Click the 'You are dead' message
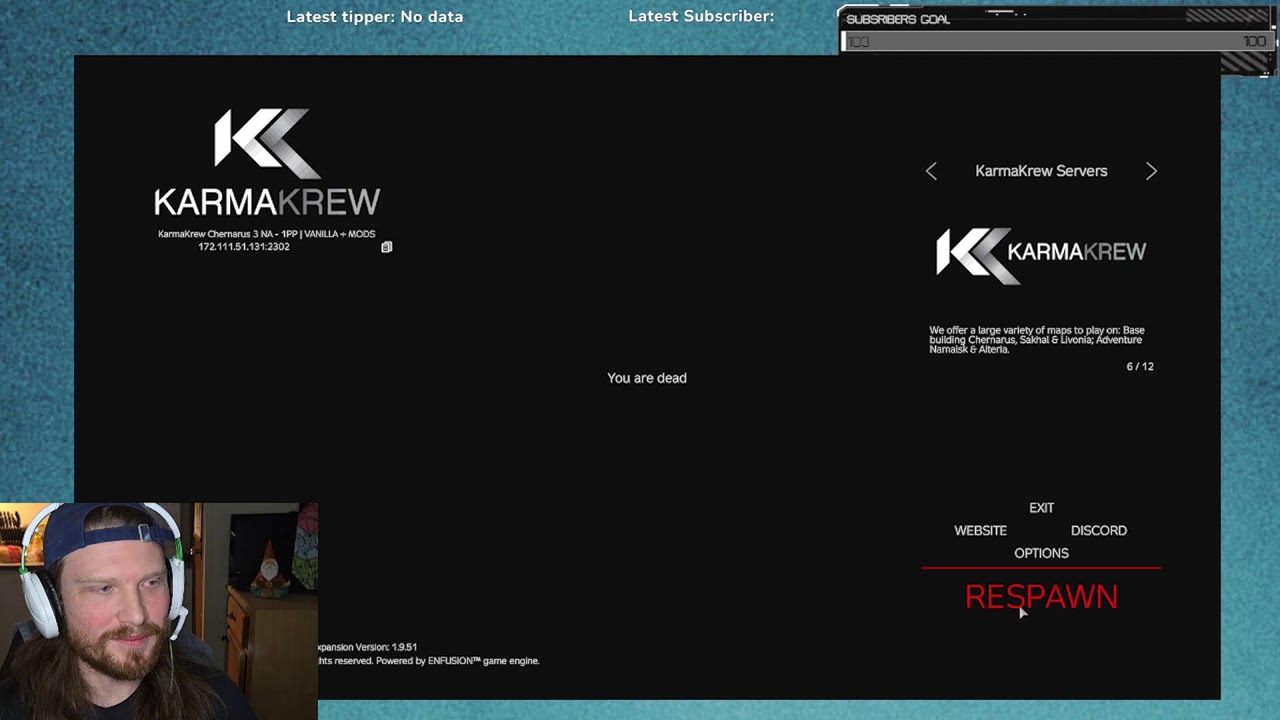The height and width of the screenshot is (720, 1280). point(647,378)
